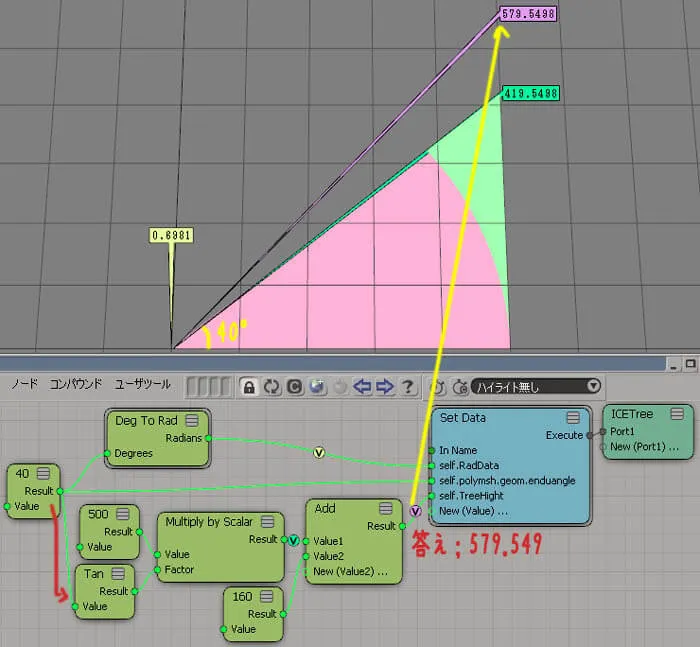700x647 pixels.
Task: Open the ノード menu
Action: 25,384
